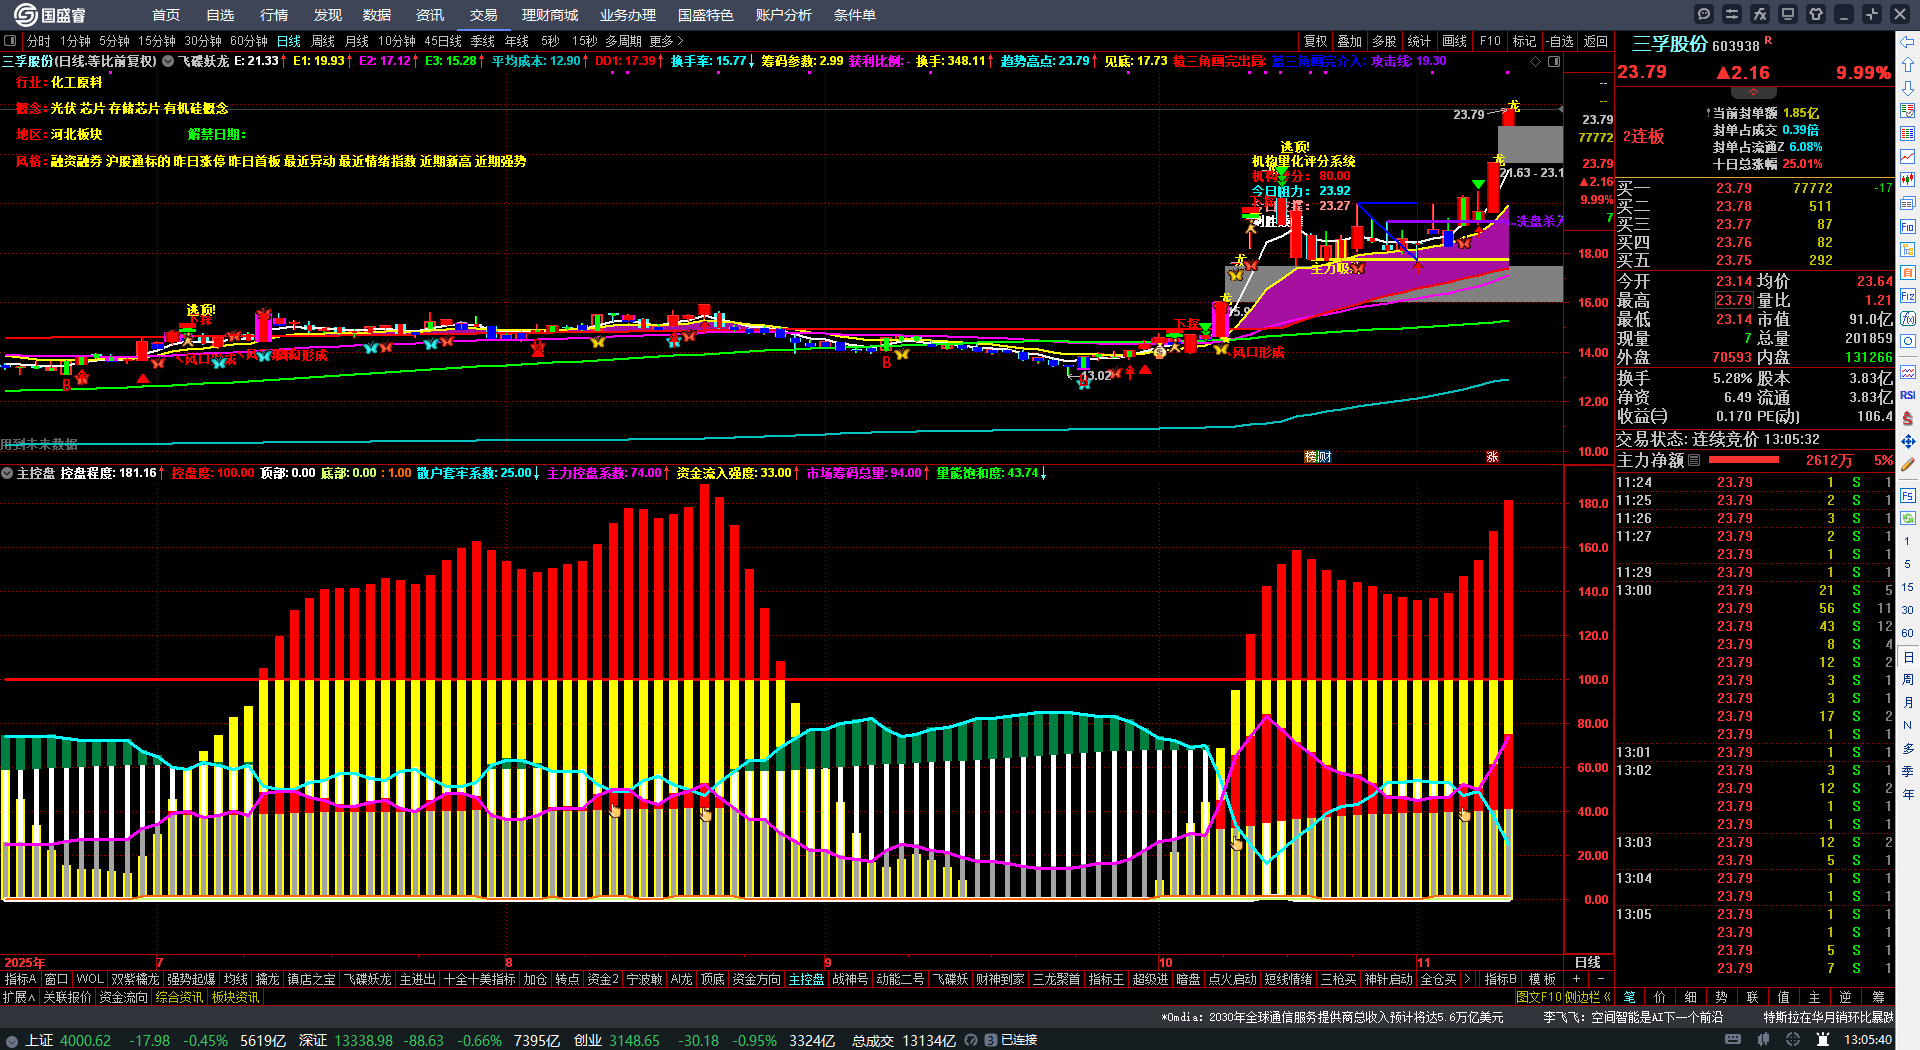
Task: Click the blue up arrow in right sidebar
Action: coord(1908,64)
